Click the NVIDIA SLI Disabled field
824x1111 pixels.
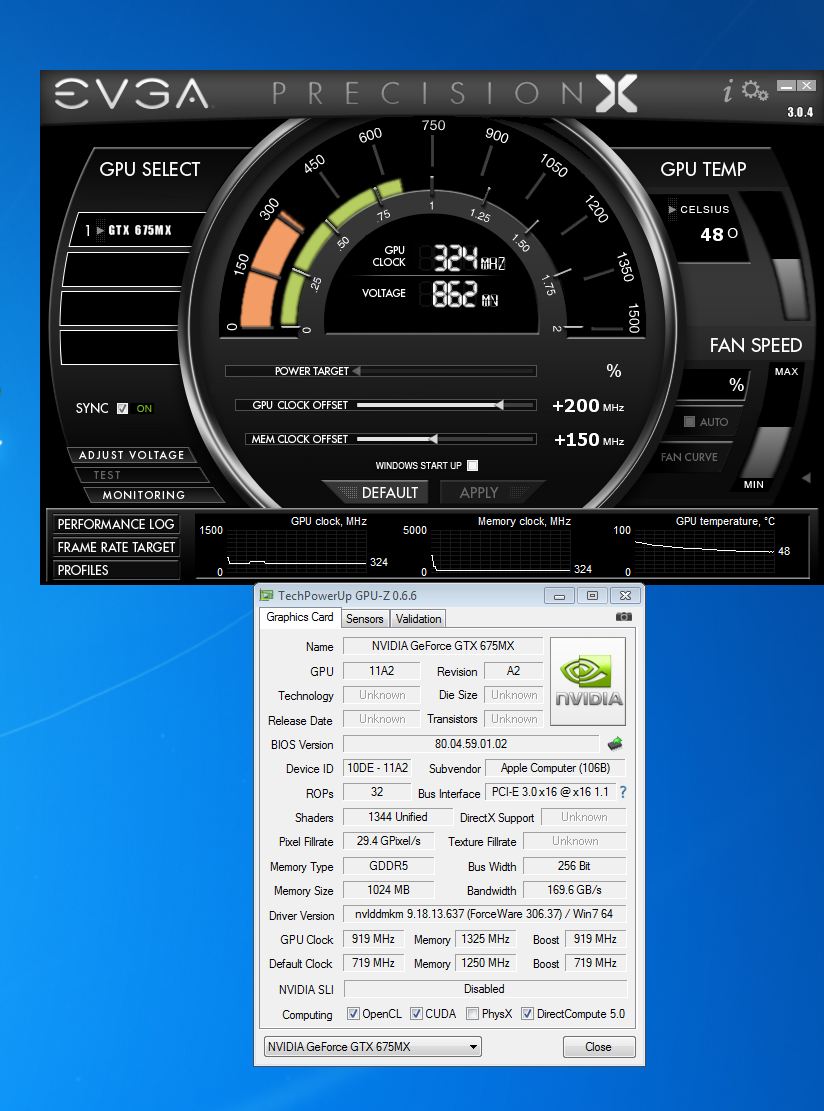485,988
